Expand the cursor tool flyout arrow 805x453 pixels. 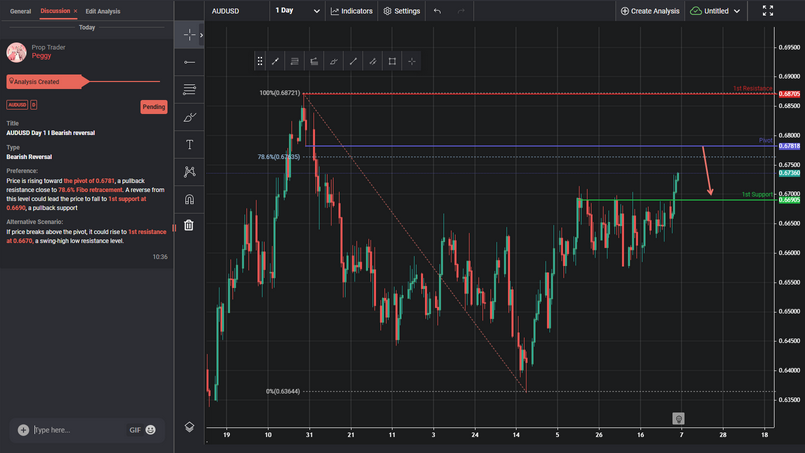pyautogui.click(x=201, y=35)
